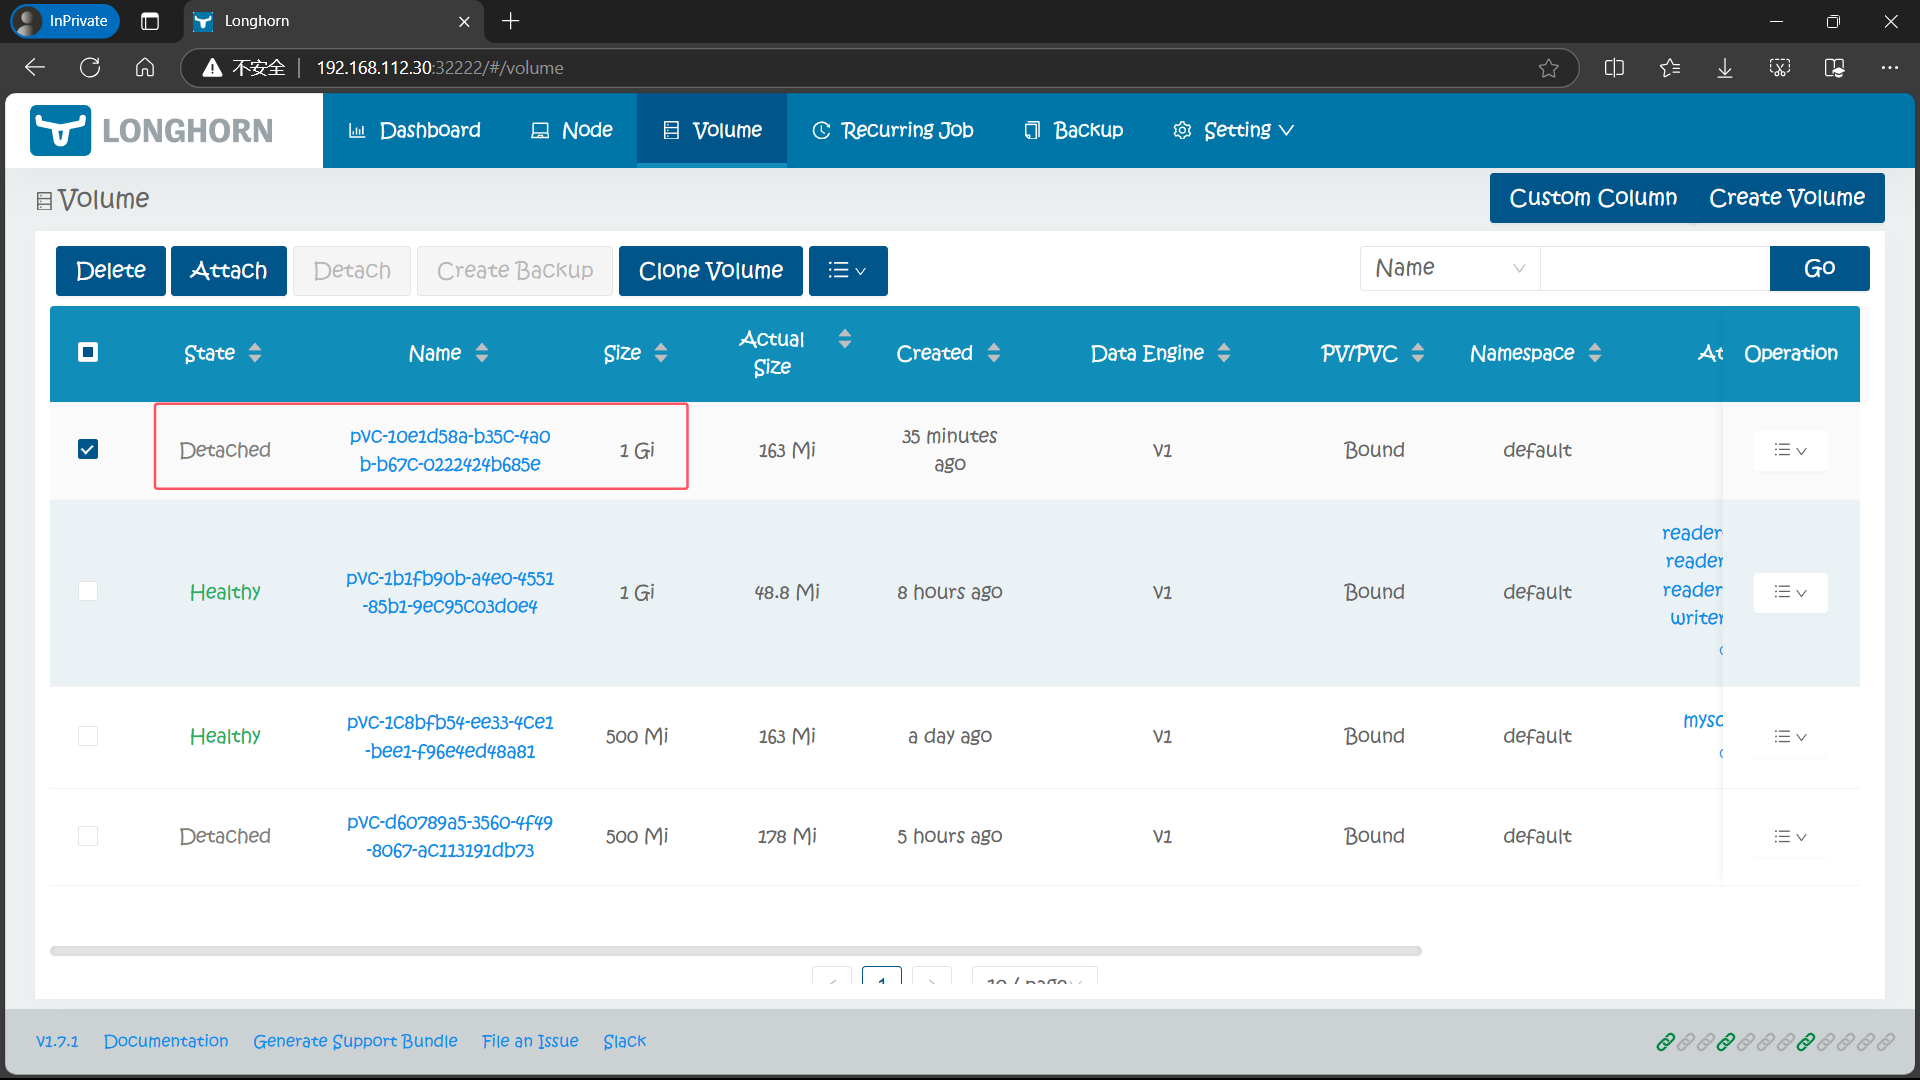1920x1080 pixels.
Task: Click Create Volume
Action: click(x=1787, y=198)
